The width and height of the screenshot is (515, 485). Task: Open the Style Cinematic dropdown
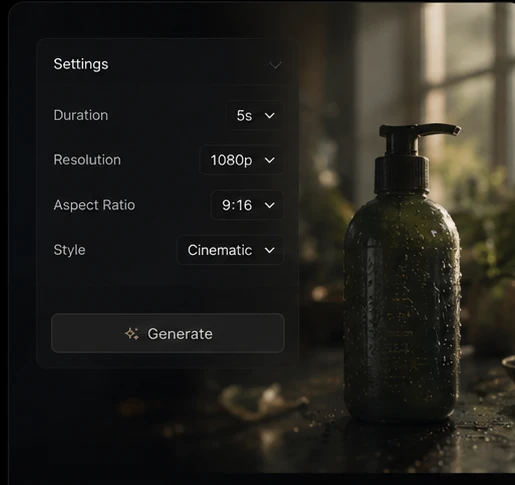(230, 250)
